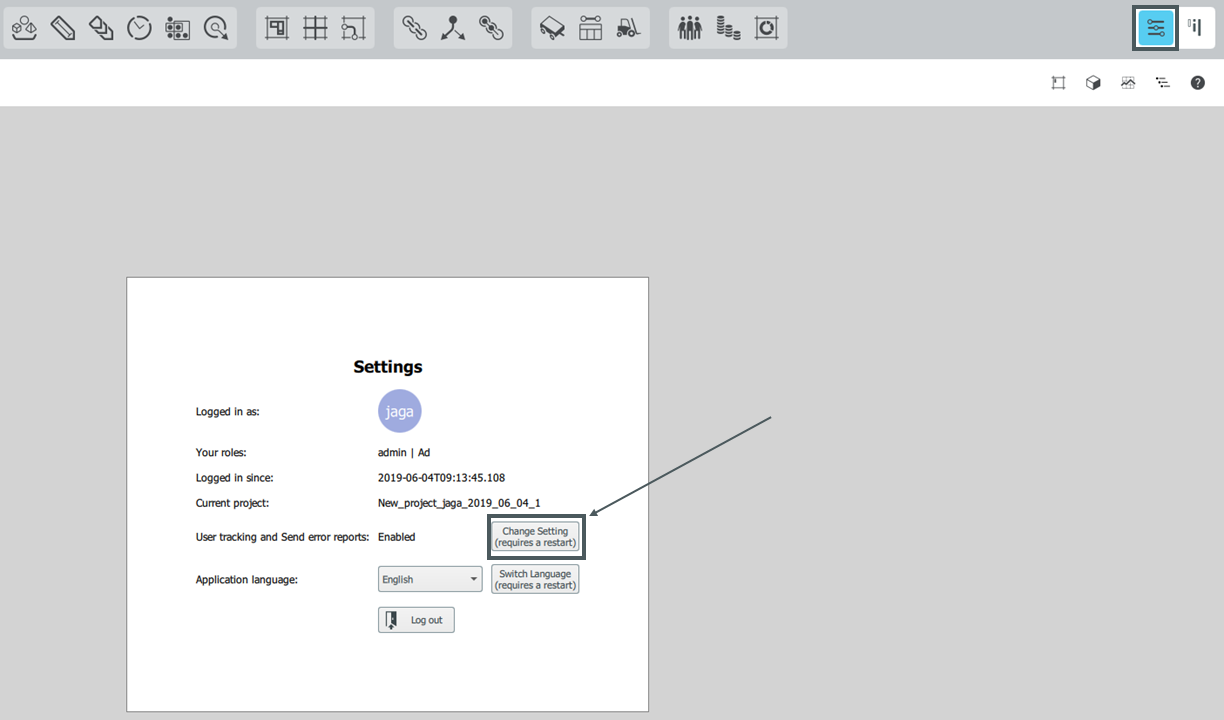Click the dotted matrix grid icon
Image resolution: width=1224 pixels, height=720 pixels.
pos(178,28)
